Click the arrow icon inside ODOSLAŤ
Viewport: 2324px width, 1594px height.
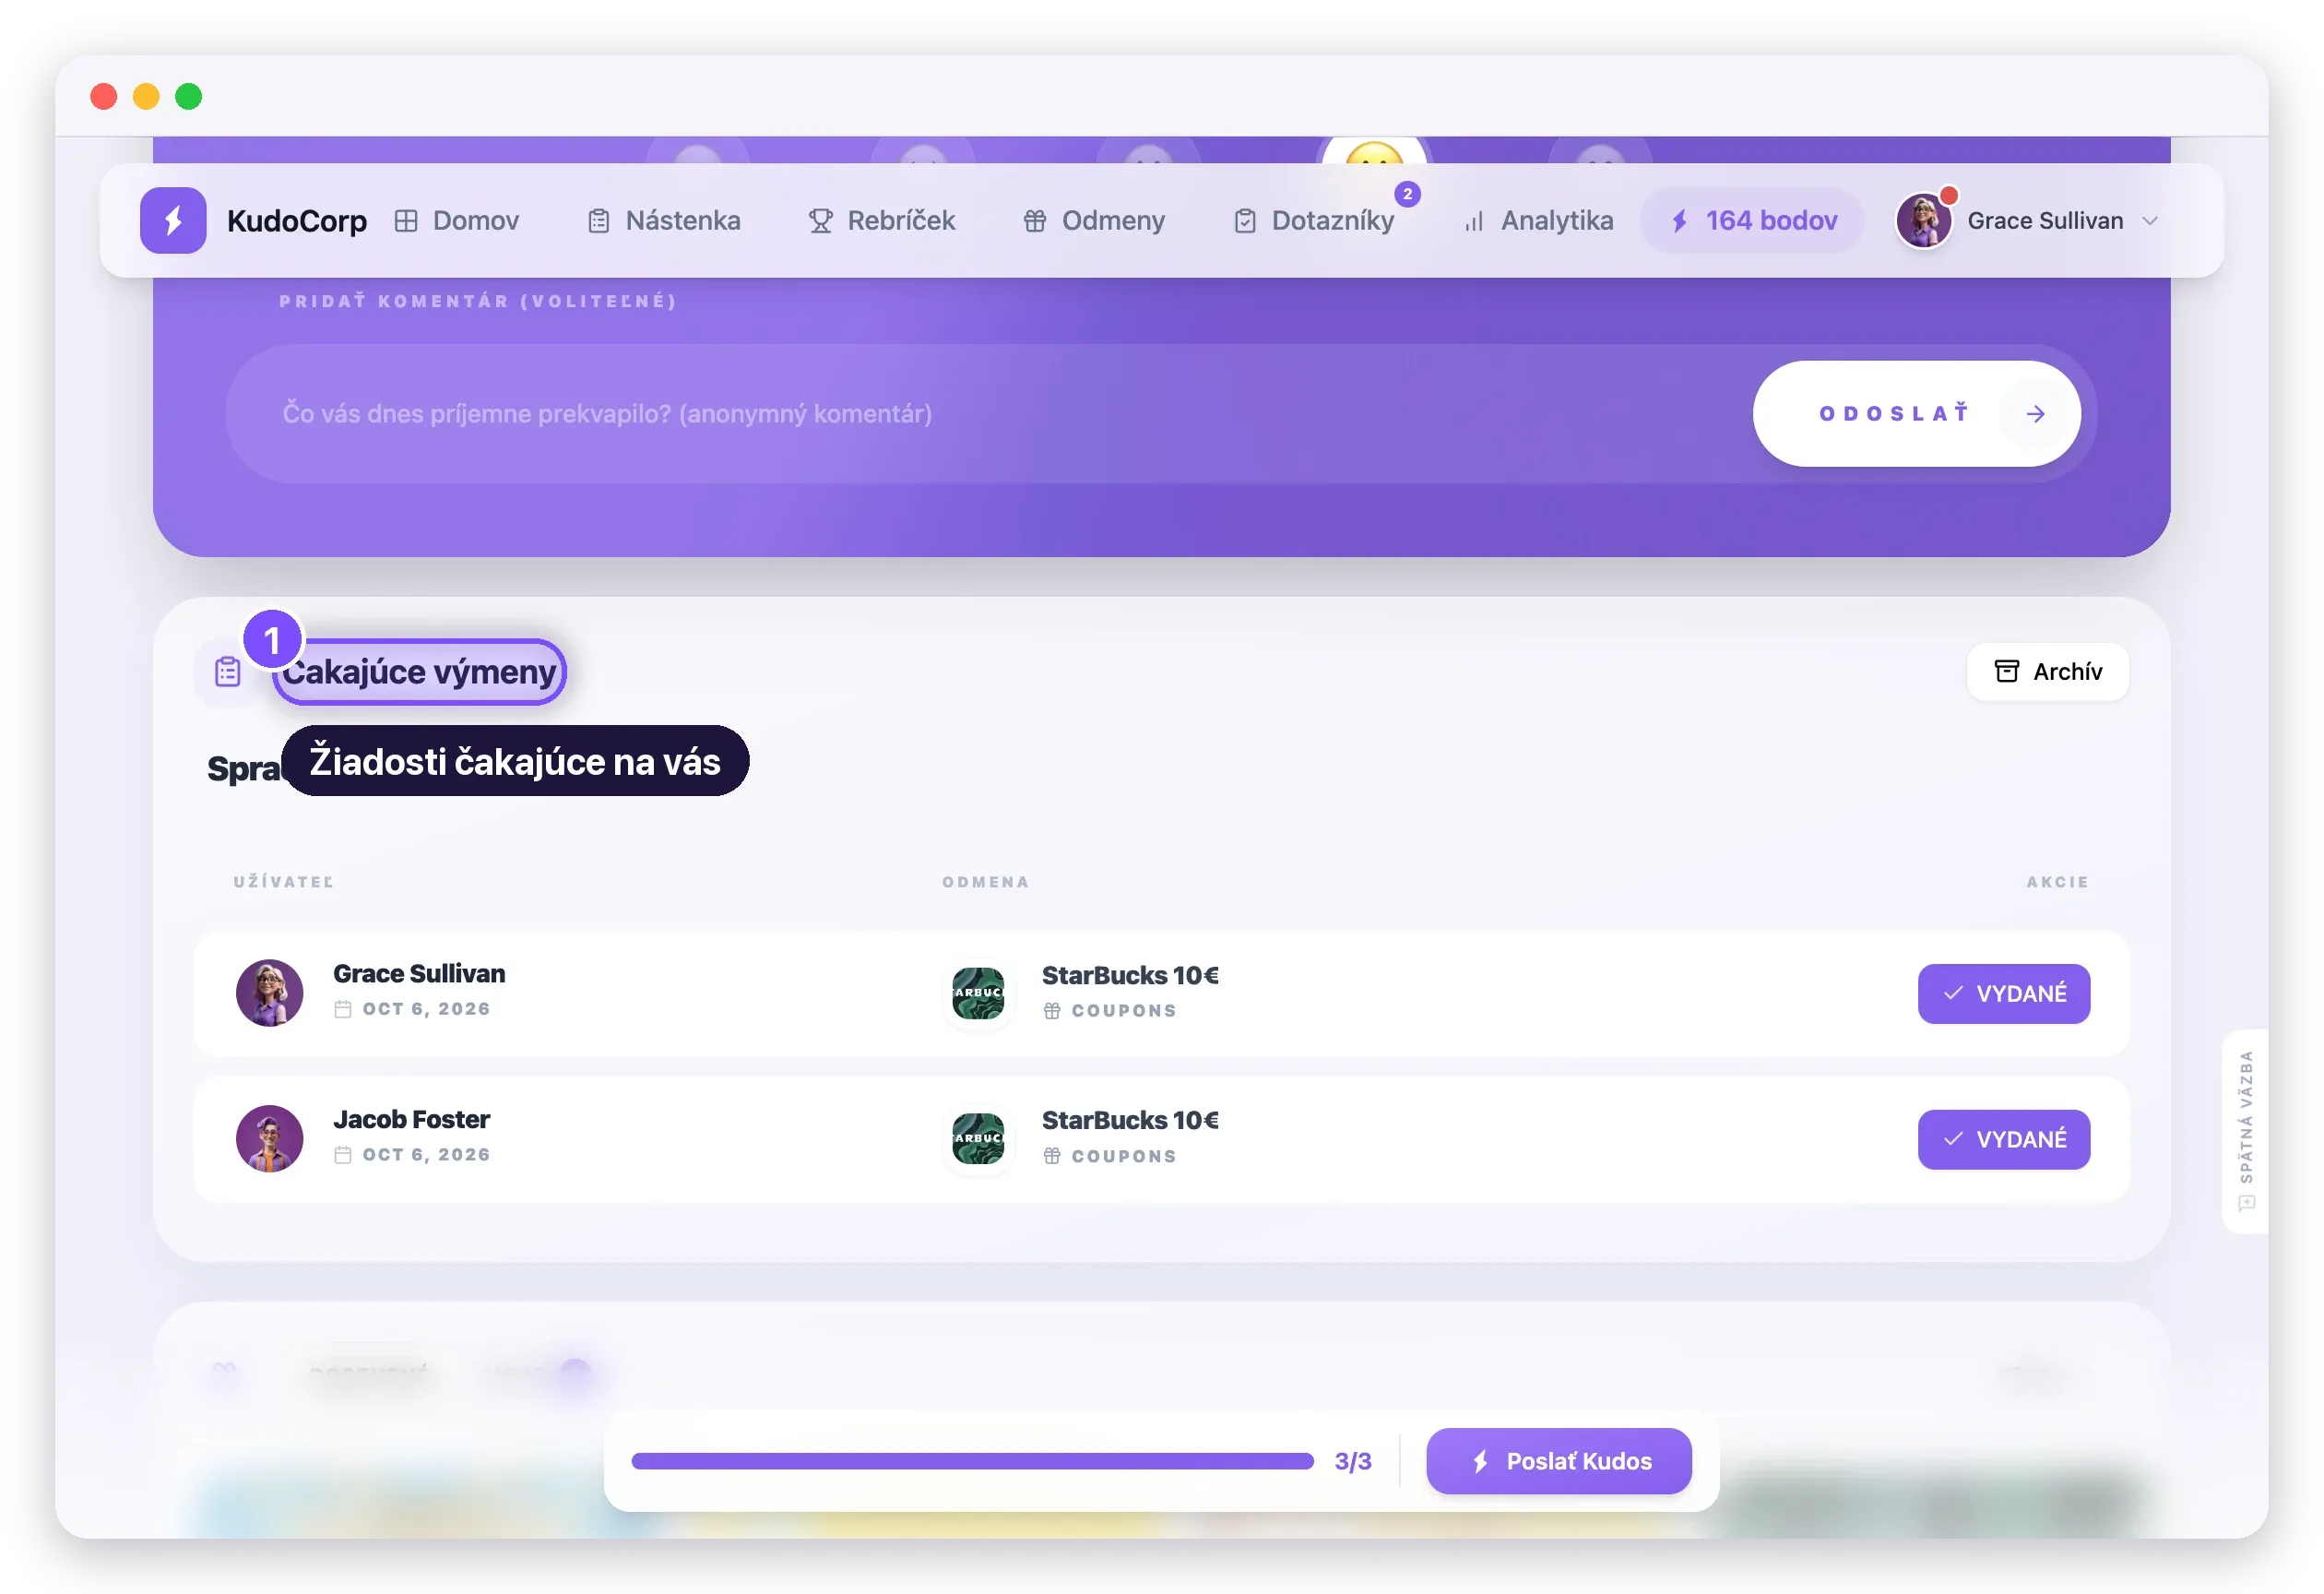[2035, 414]
